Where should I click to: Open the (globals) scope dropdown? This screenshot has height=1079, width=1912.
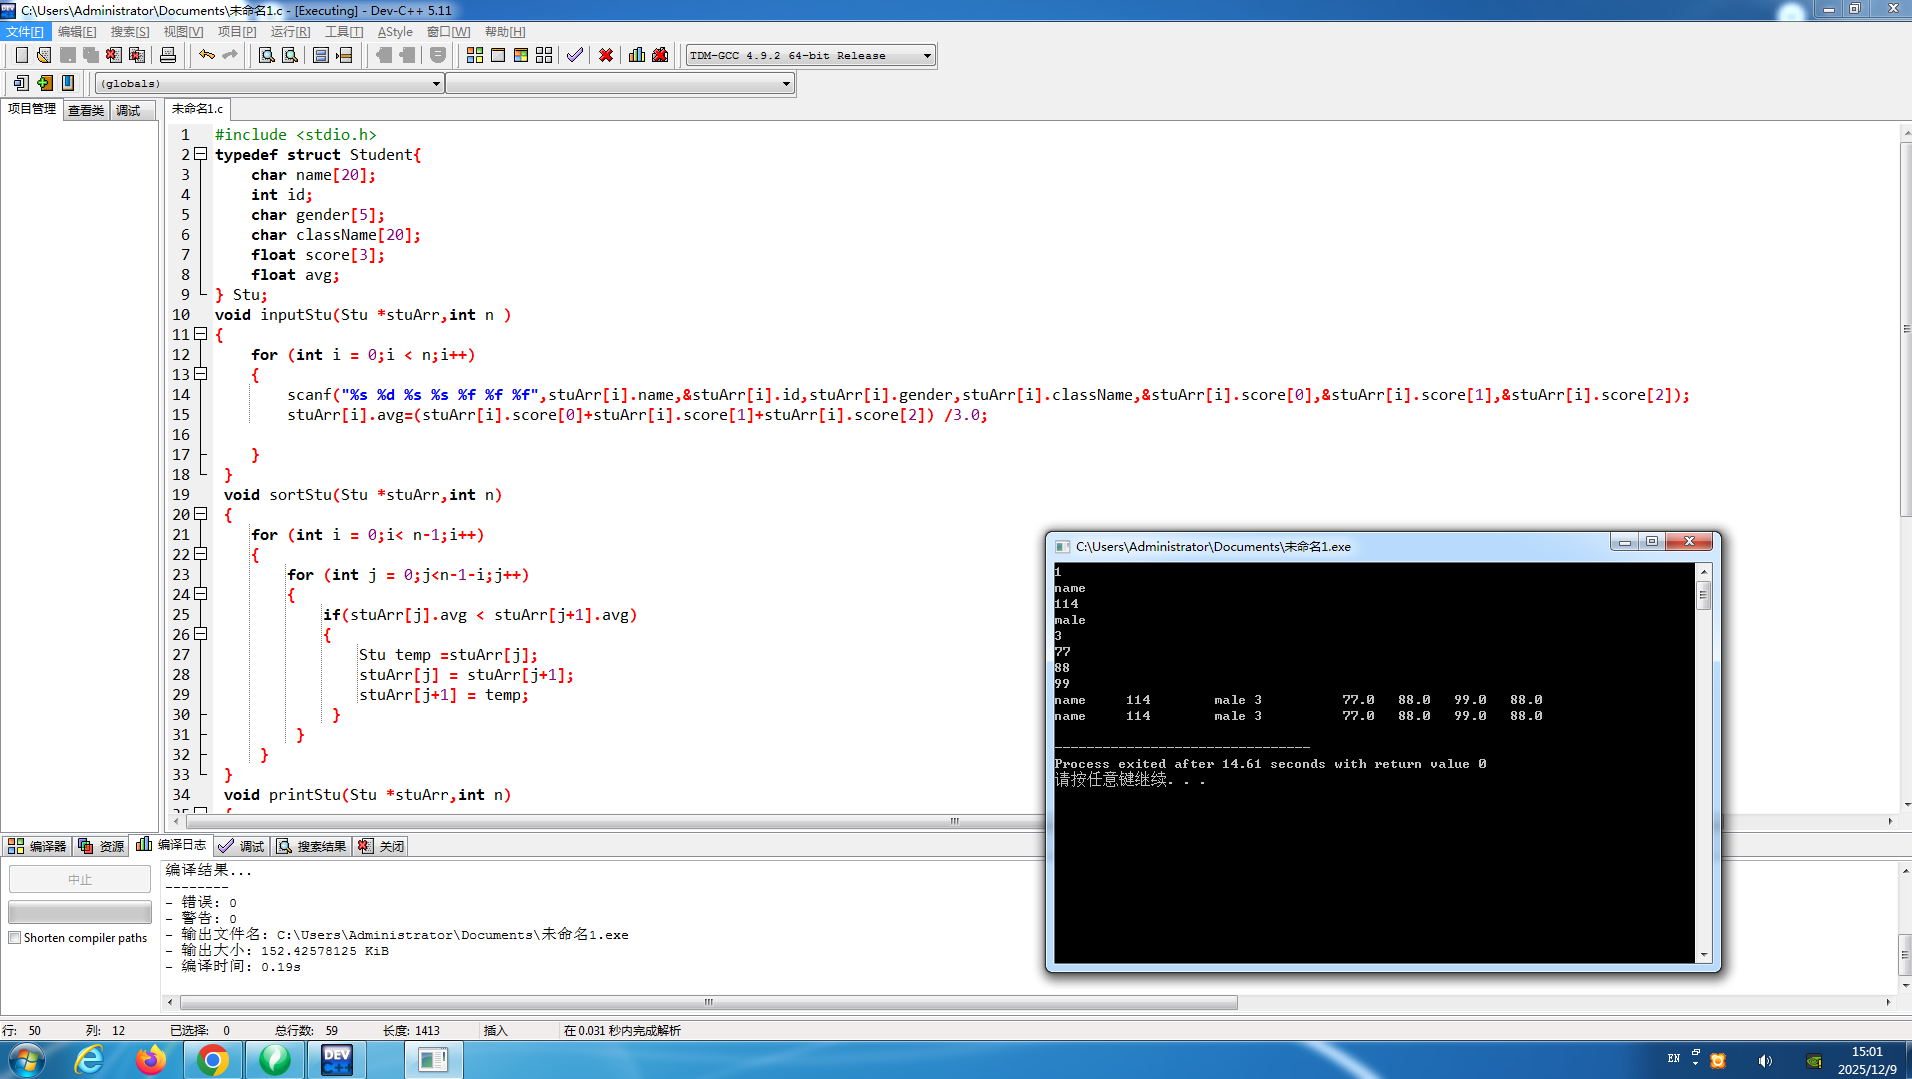pyautogui.click(x=269, y=83)
